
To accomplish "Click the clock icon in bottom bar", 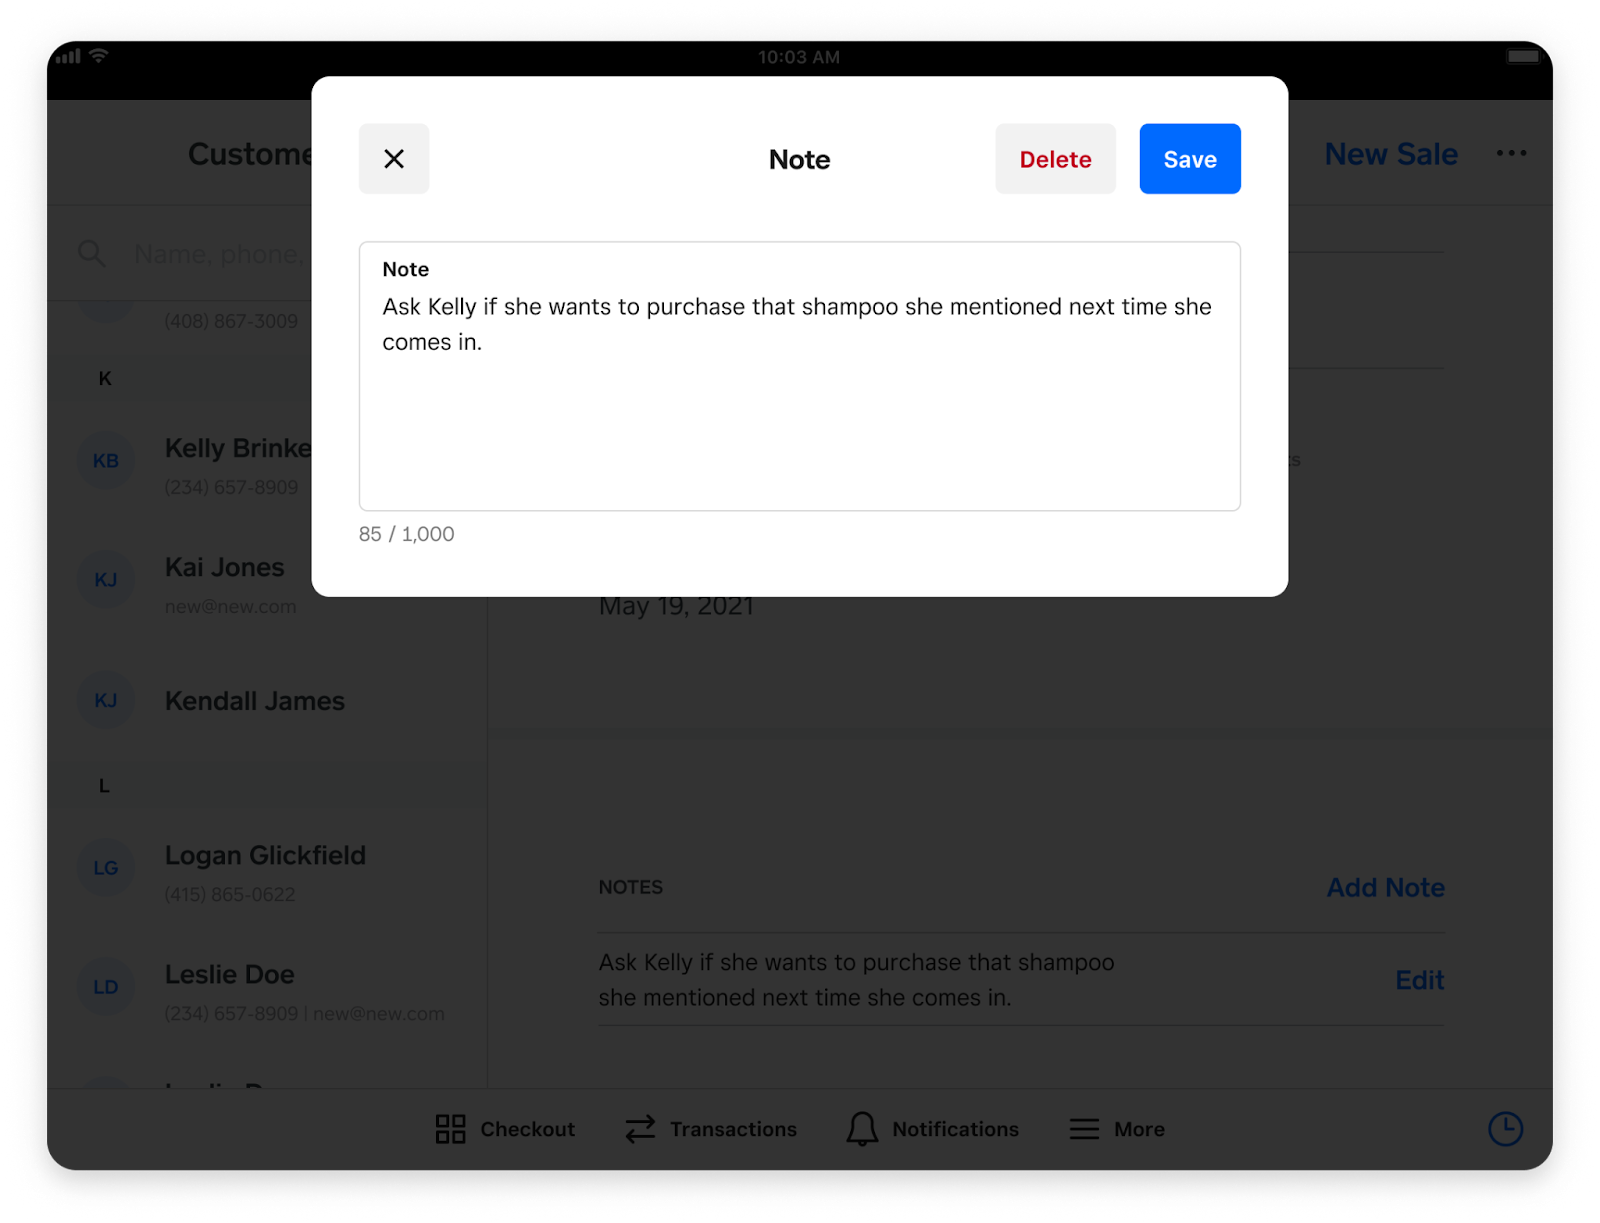I will click(x=1505, y=1129).
